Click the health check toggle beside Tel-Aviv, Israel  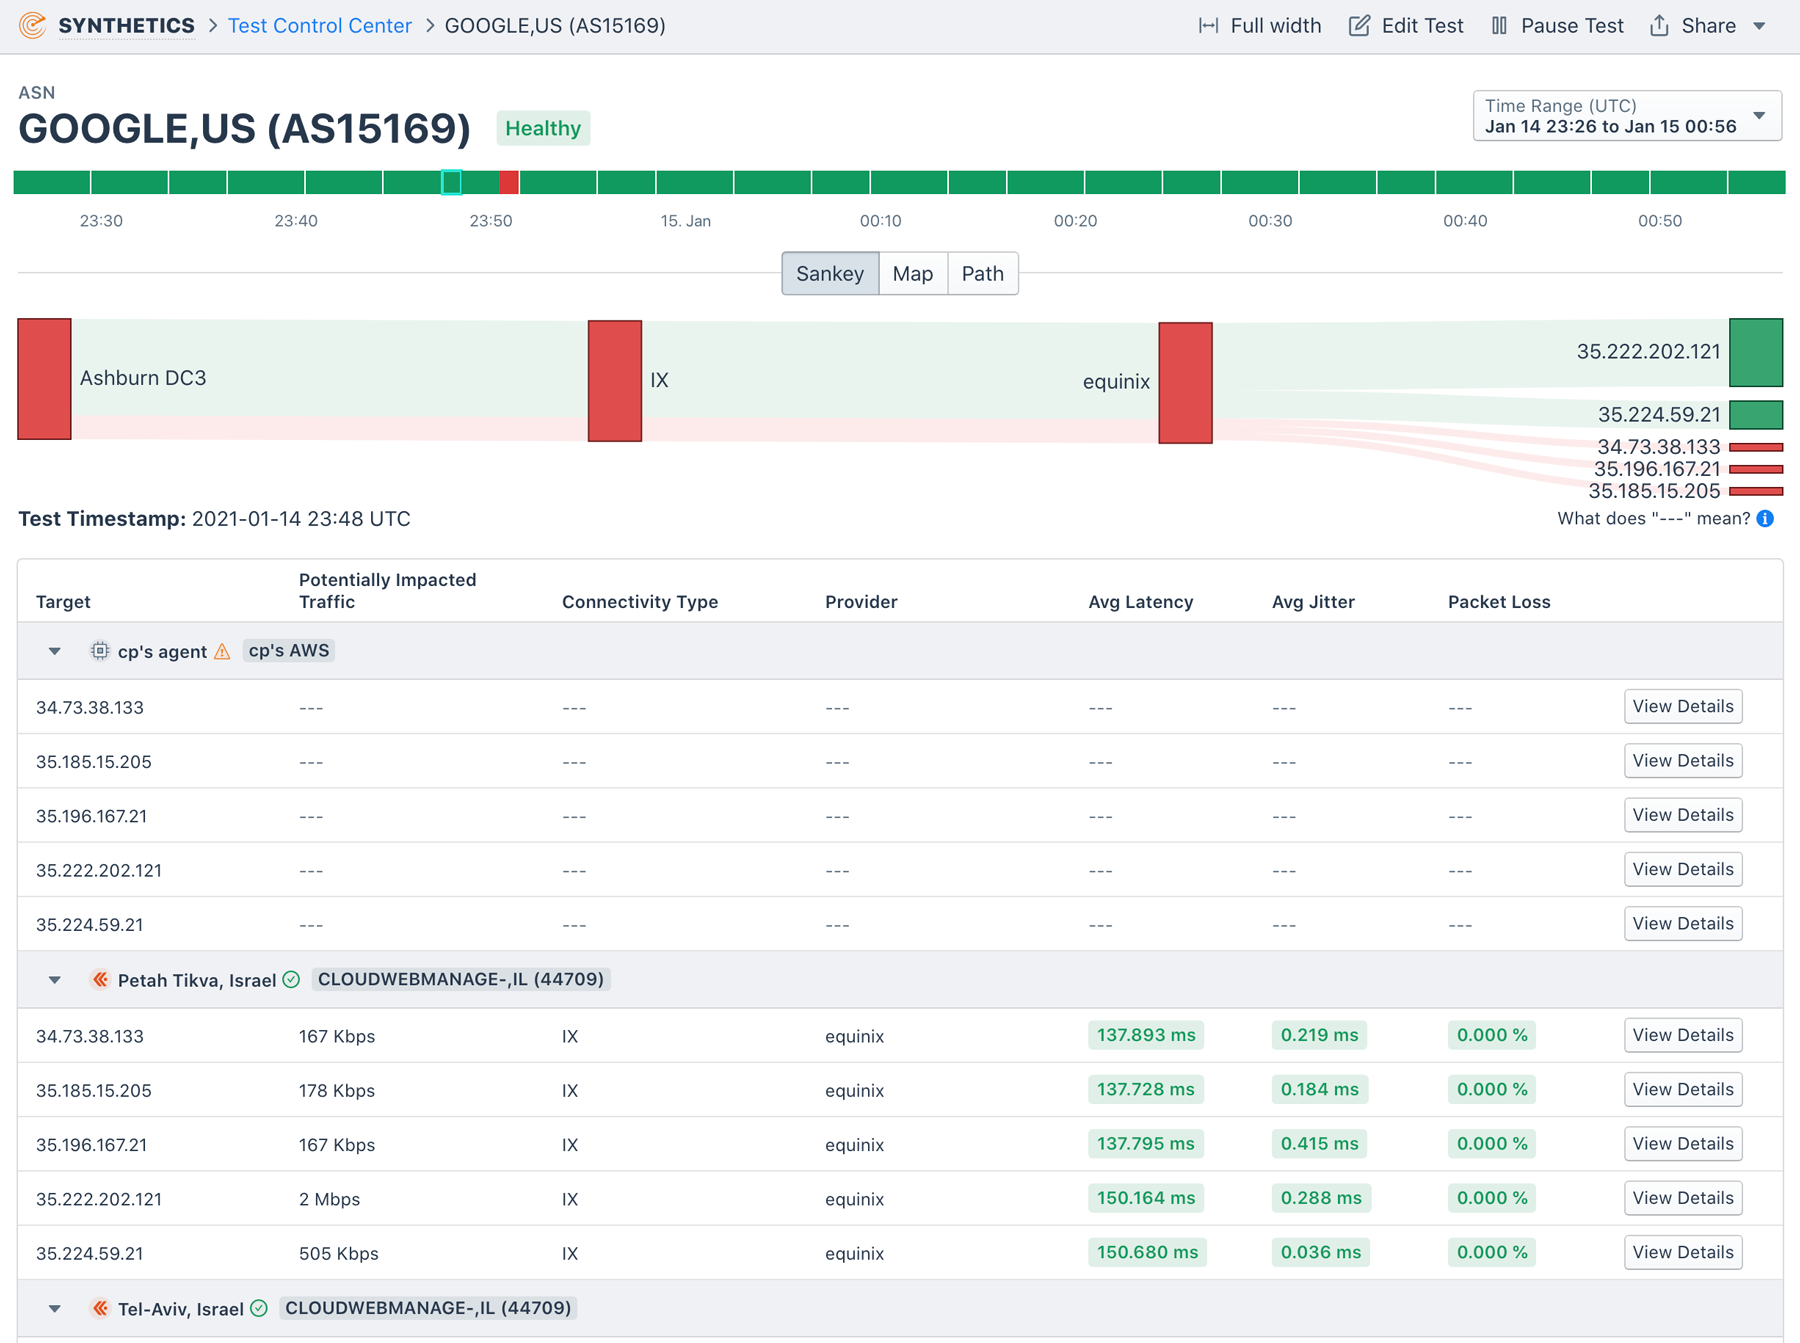click(x=259, y=1308)
